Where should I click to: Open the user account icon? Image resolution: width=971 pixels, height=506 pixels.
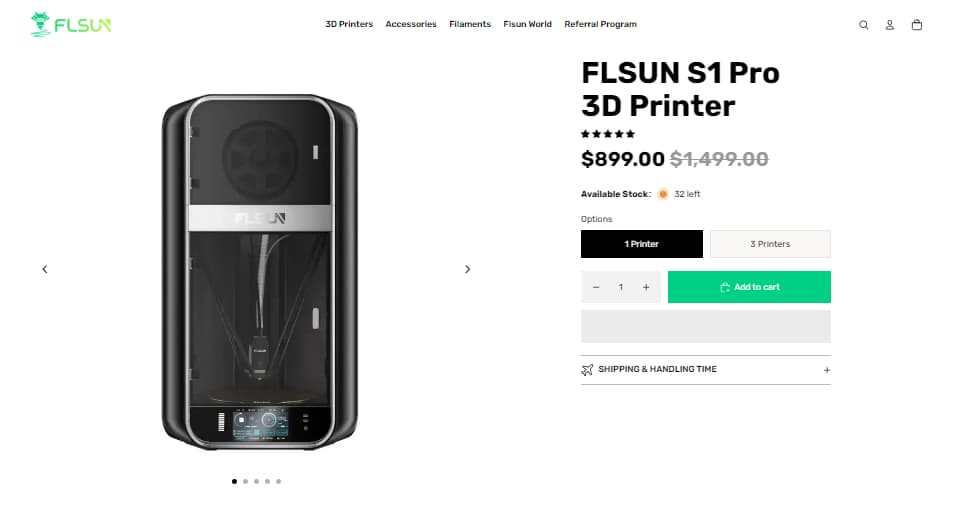click(890, 25)
